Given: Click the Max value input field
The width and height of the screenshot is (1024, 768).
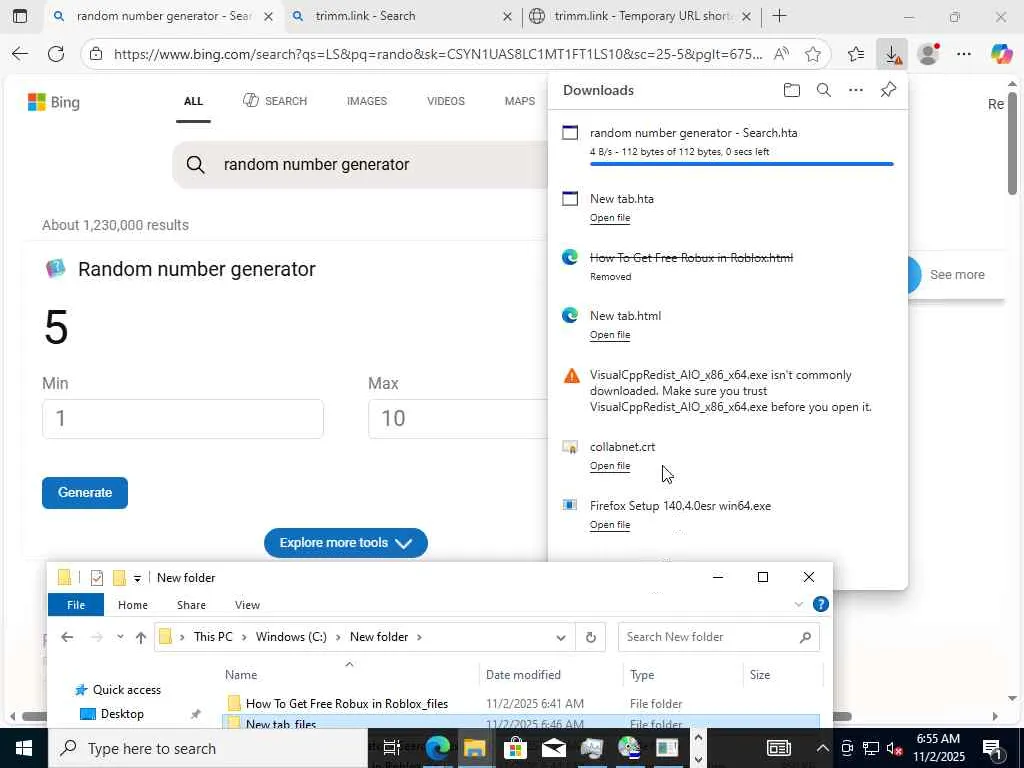Looking at the screenshot, I should coord(457,419).
